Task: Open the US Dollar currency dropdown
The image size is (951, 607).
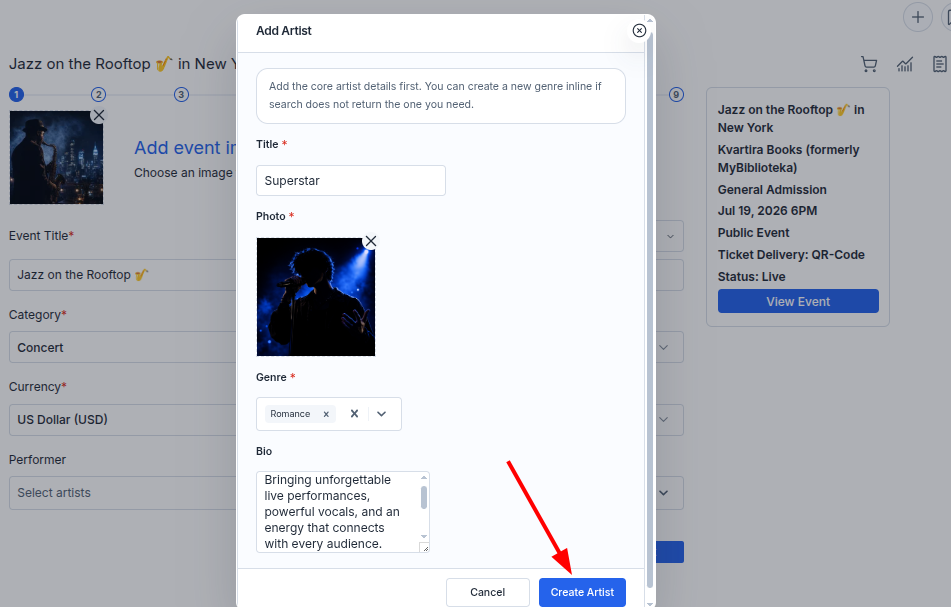Action: pyautogui.click(x=123, y=420)
